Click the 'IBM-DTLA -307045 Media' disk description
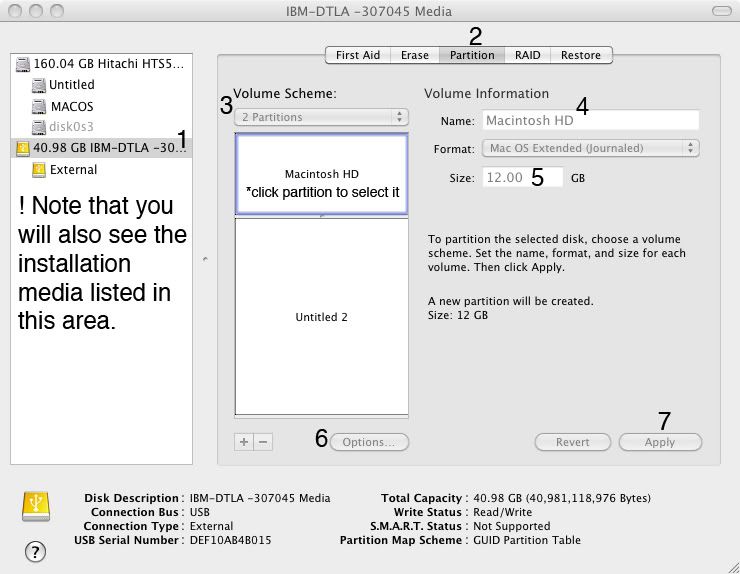The width and height of the screenshot is (740, 574). coord(260,498)
